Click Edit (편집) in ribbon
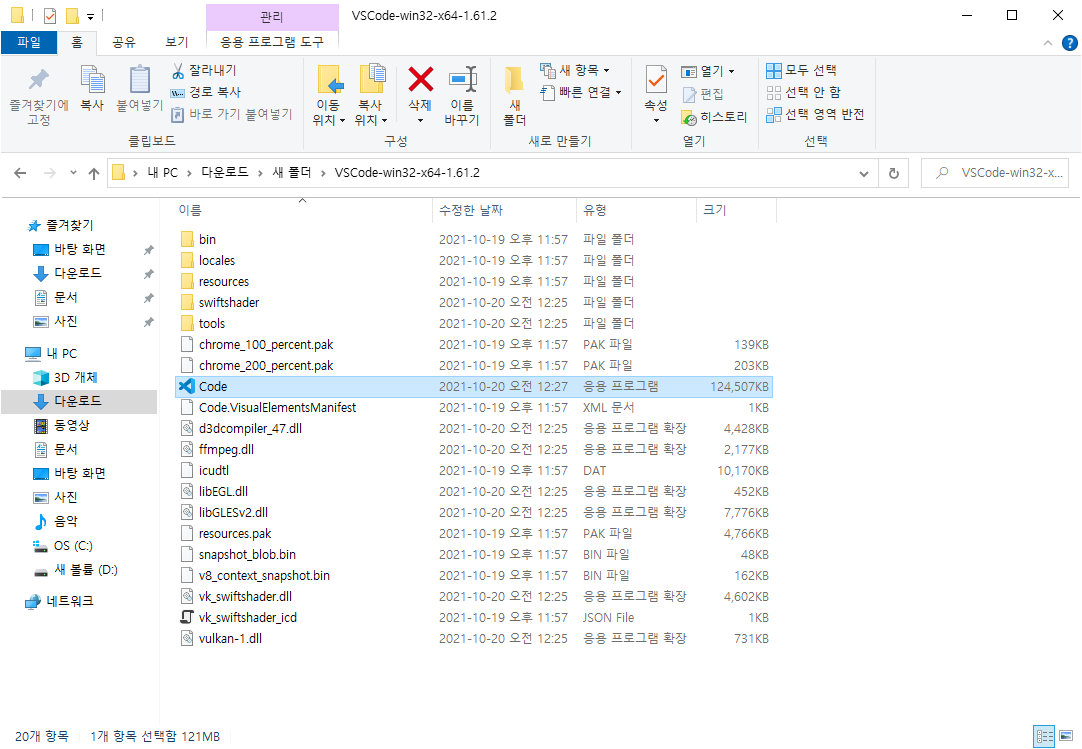 tap(702, 94)
